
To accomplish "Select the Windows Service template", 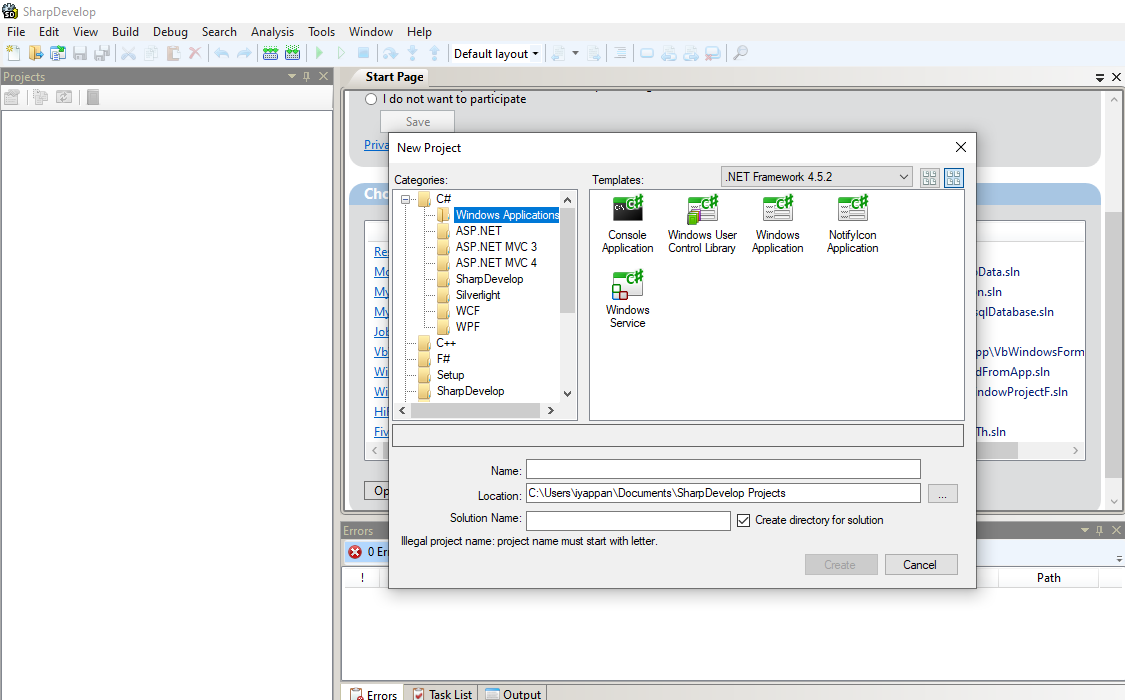I will (x=628, y=300).
